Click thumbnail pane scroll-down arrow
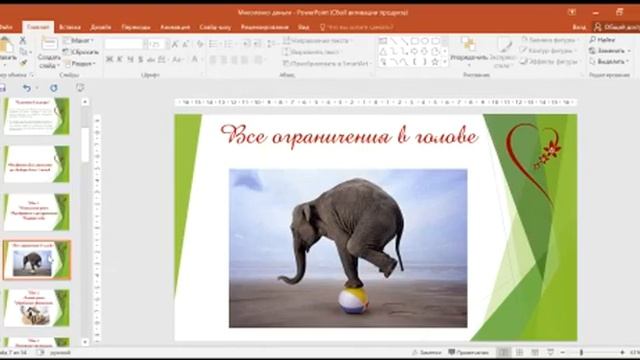640x360 pixels. [x=85, y=342]
